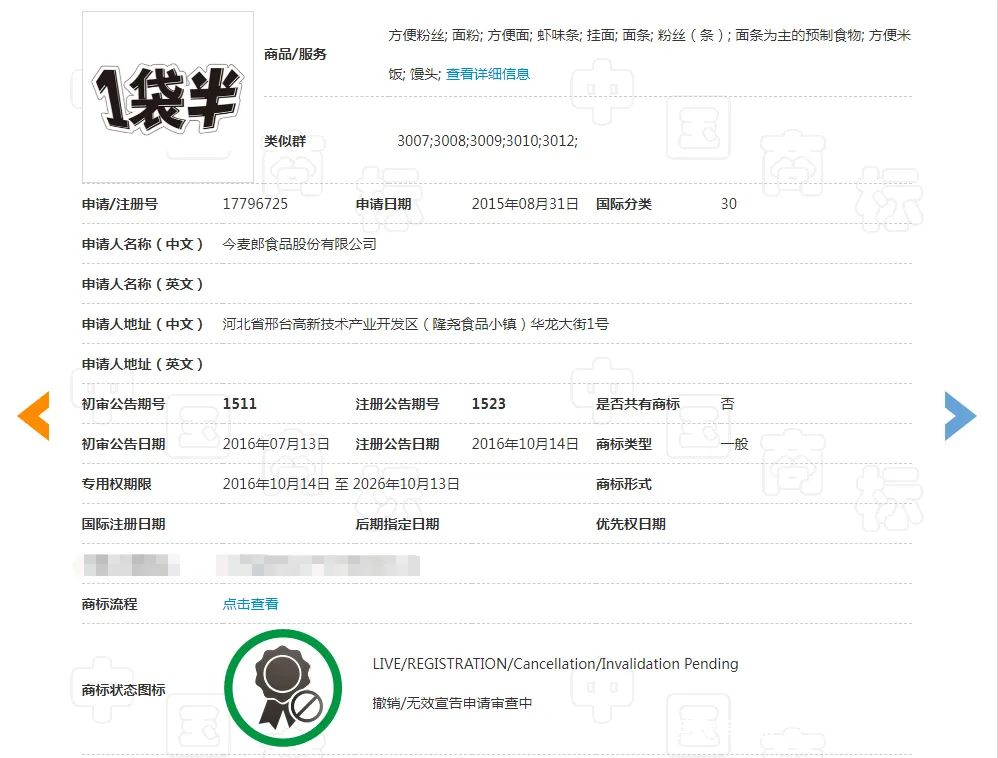Click the 专用权期限 label
The height and width of the screenshot is (758, 998).
[116, 484]
